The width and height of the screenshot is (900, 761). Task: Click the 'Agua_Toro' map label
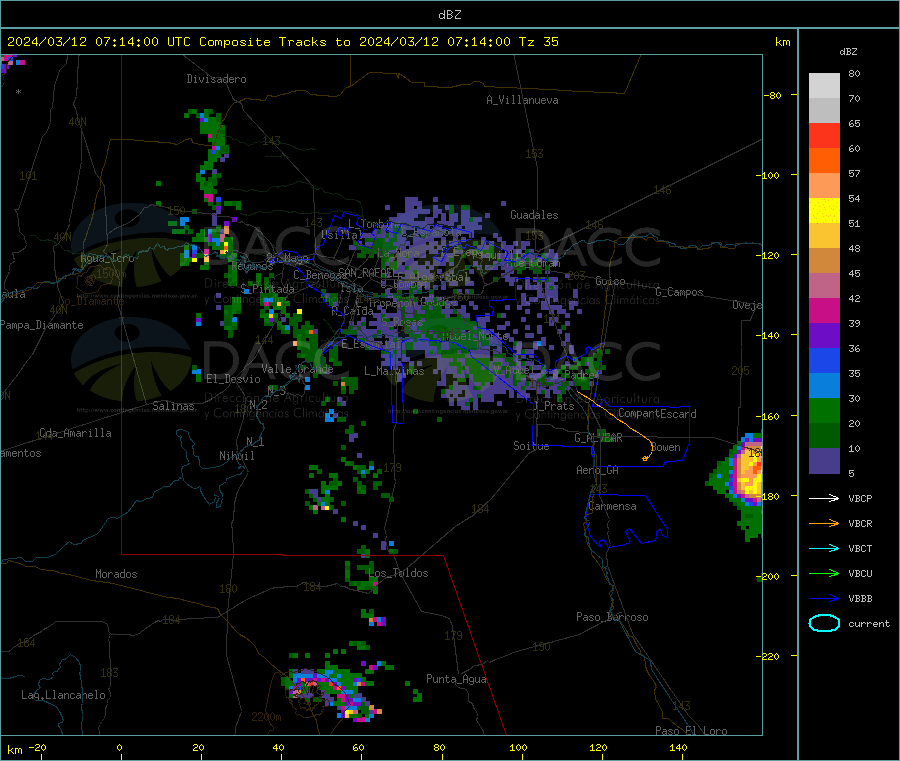[107, 258]
